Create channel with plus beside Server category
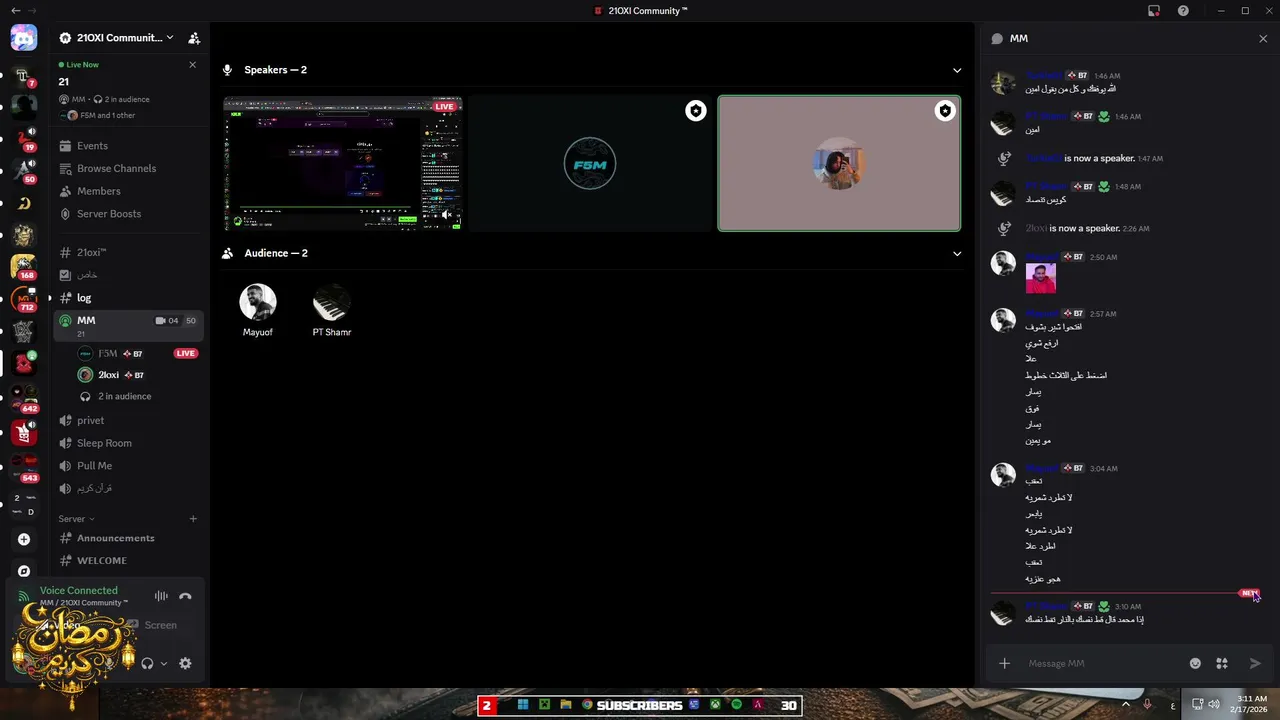This screenshot has width=1280, height=720. coord(193,519)
